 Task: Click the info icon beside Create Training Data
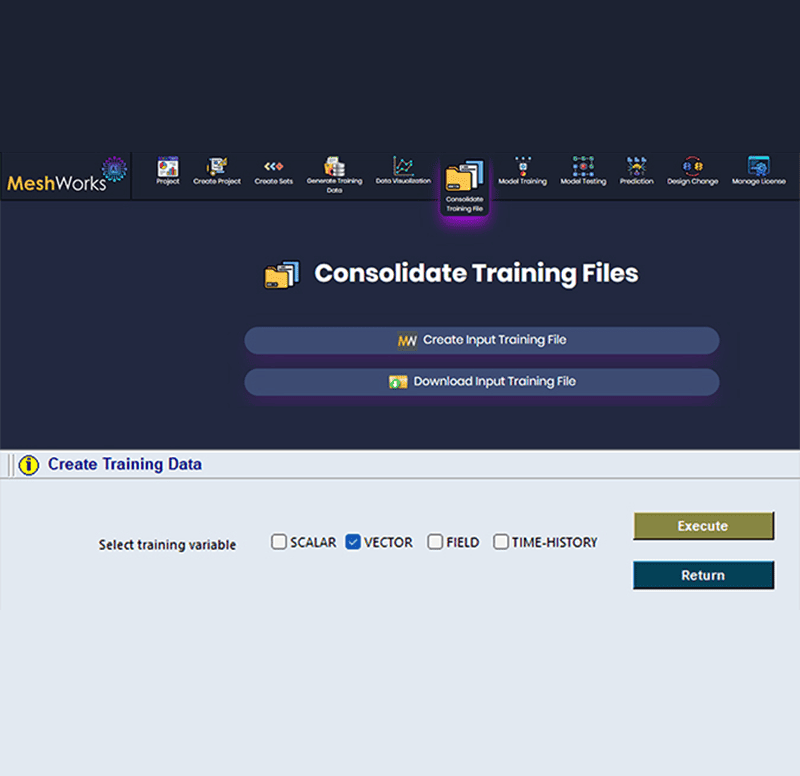point(27,465)
